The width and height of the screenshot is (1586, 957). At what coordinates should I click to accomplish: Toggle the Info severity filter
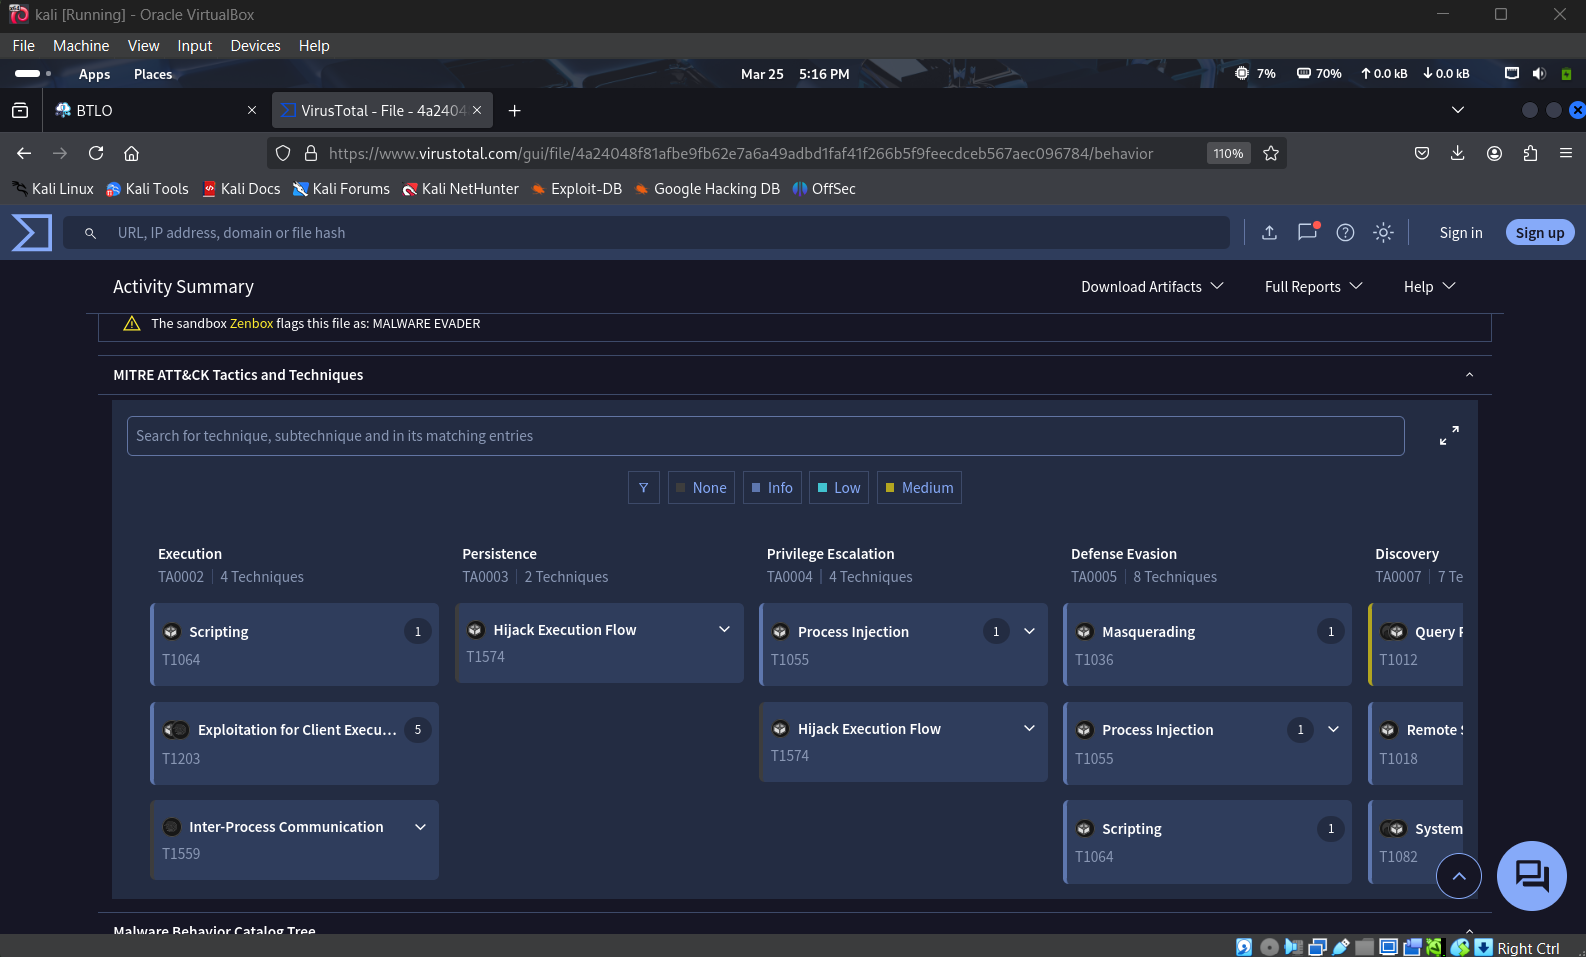point(772,488)
